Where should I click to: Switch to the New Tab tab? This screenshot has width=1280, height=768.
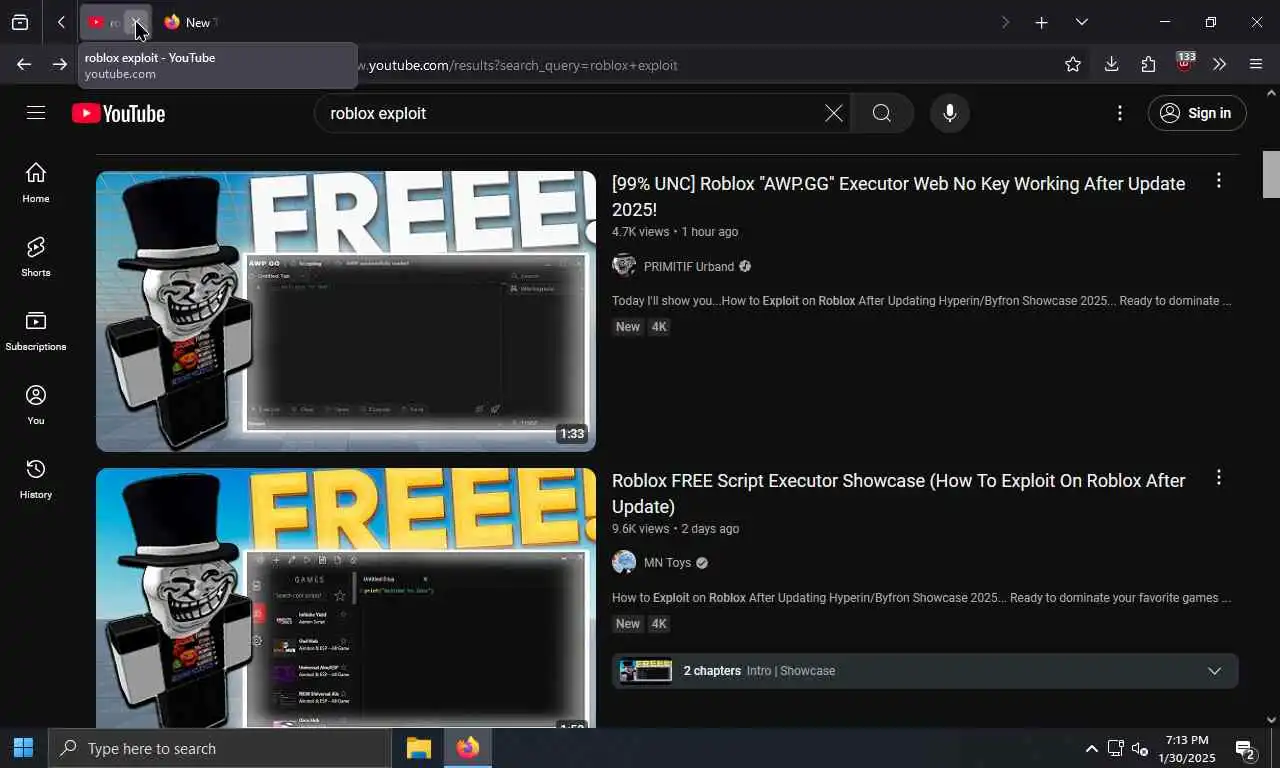(190, 22)
